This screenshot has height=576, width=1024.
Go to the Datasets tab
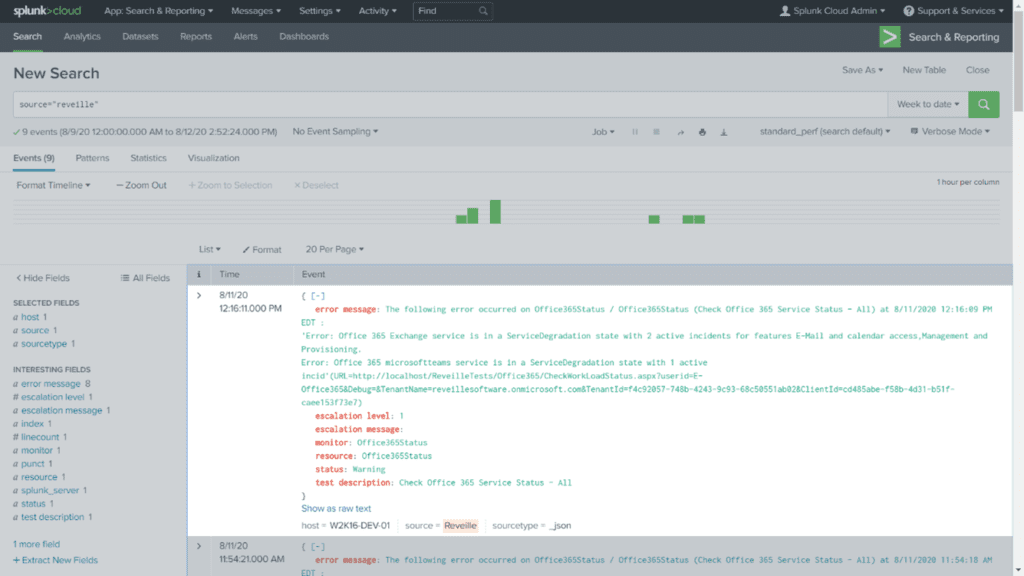tap(140, 37)
